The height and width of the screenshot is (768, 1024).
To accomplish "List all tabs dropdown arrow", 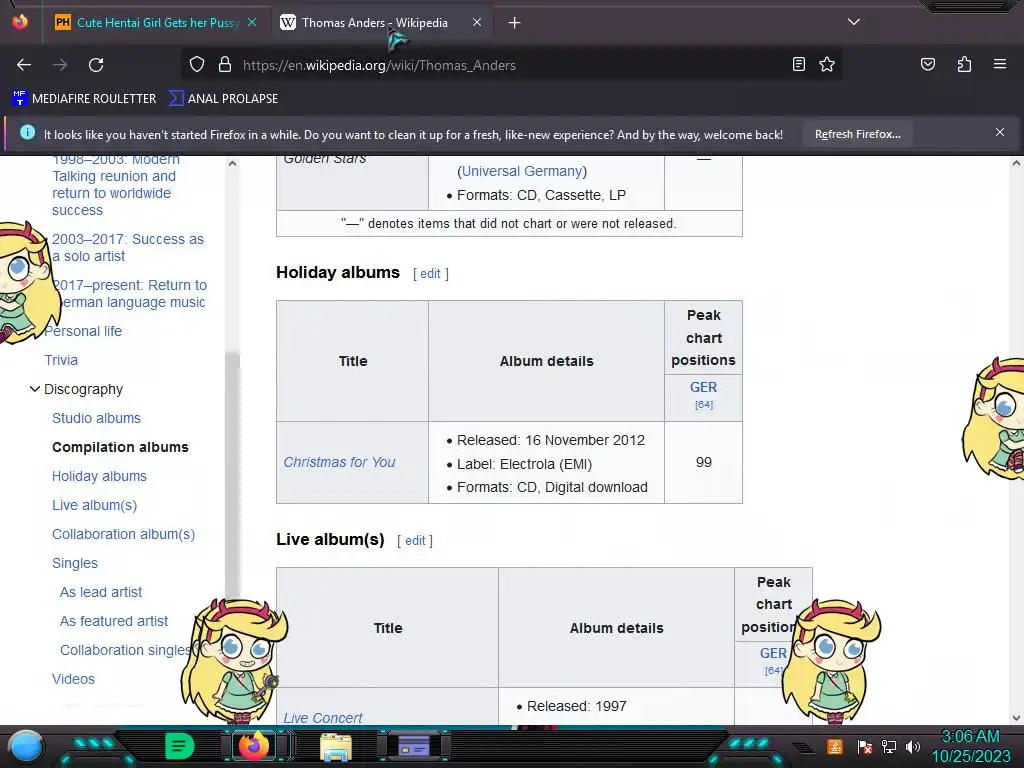I will pyautogui.click(x=854, y=22).
